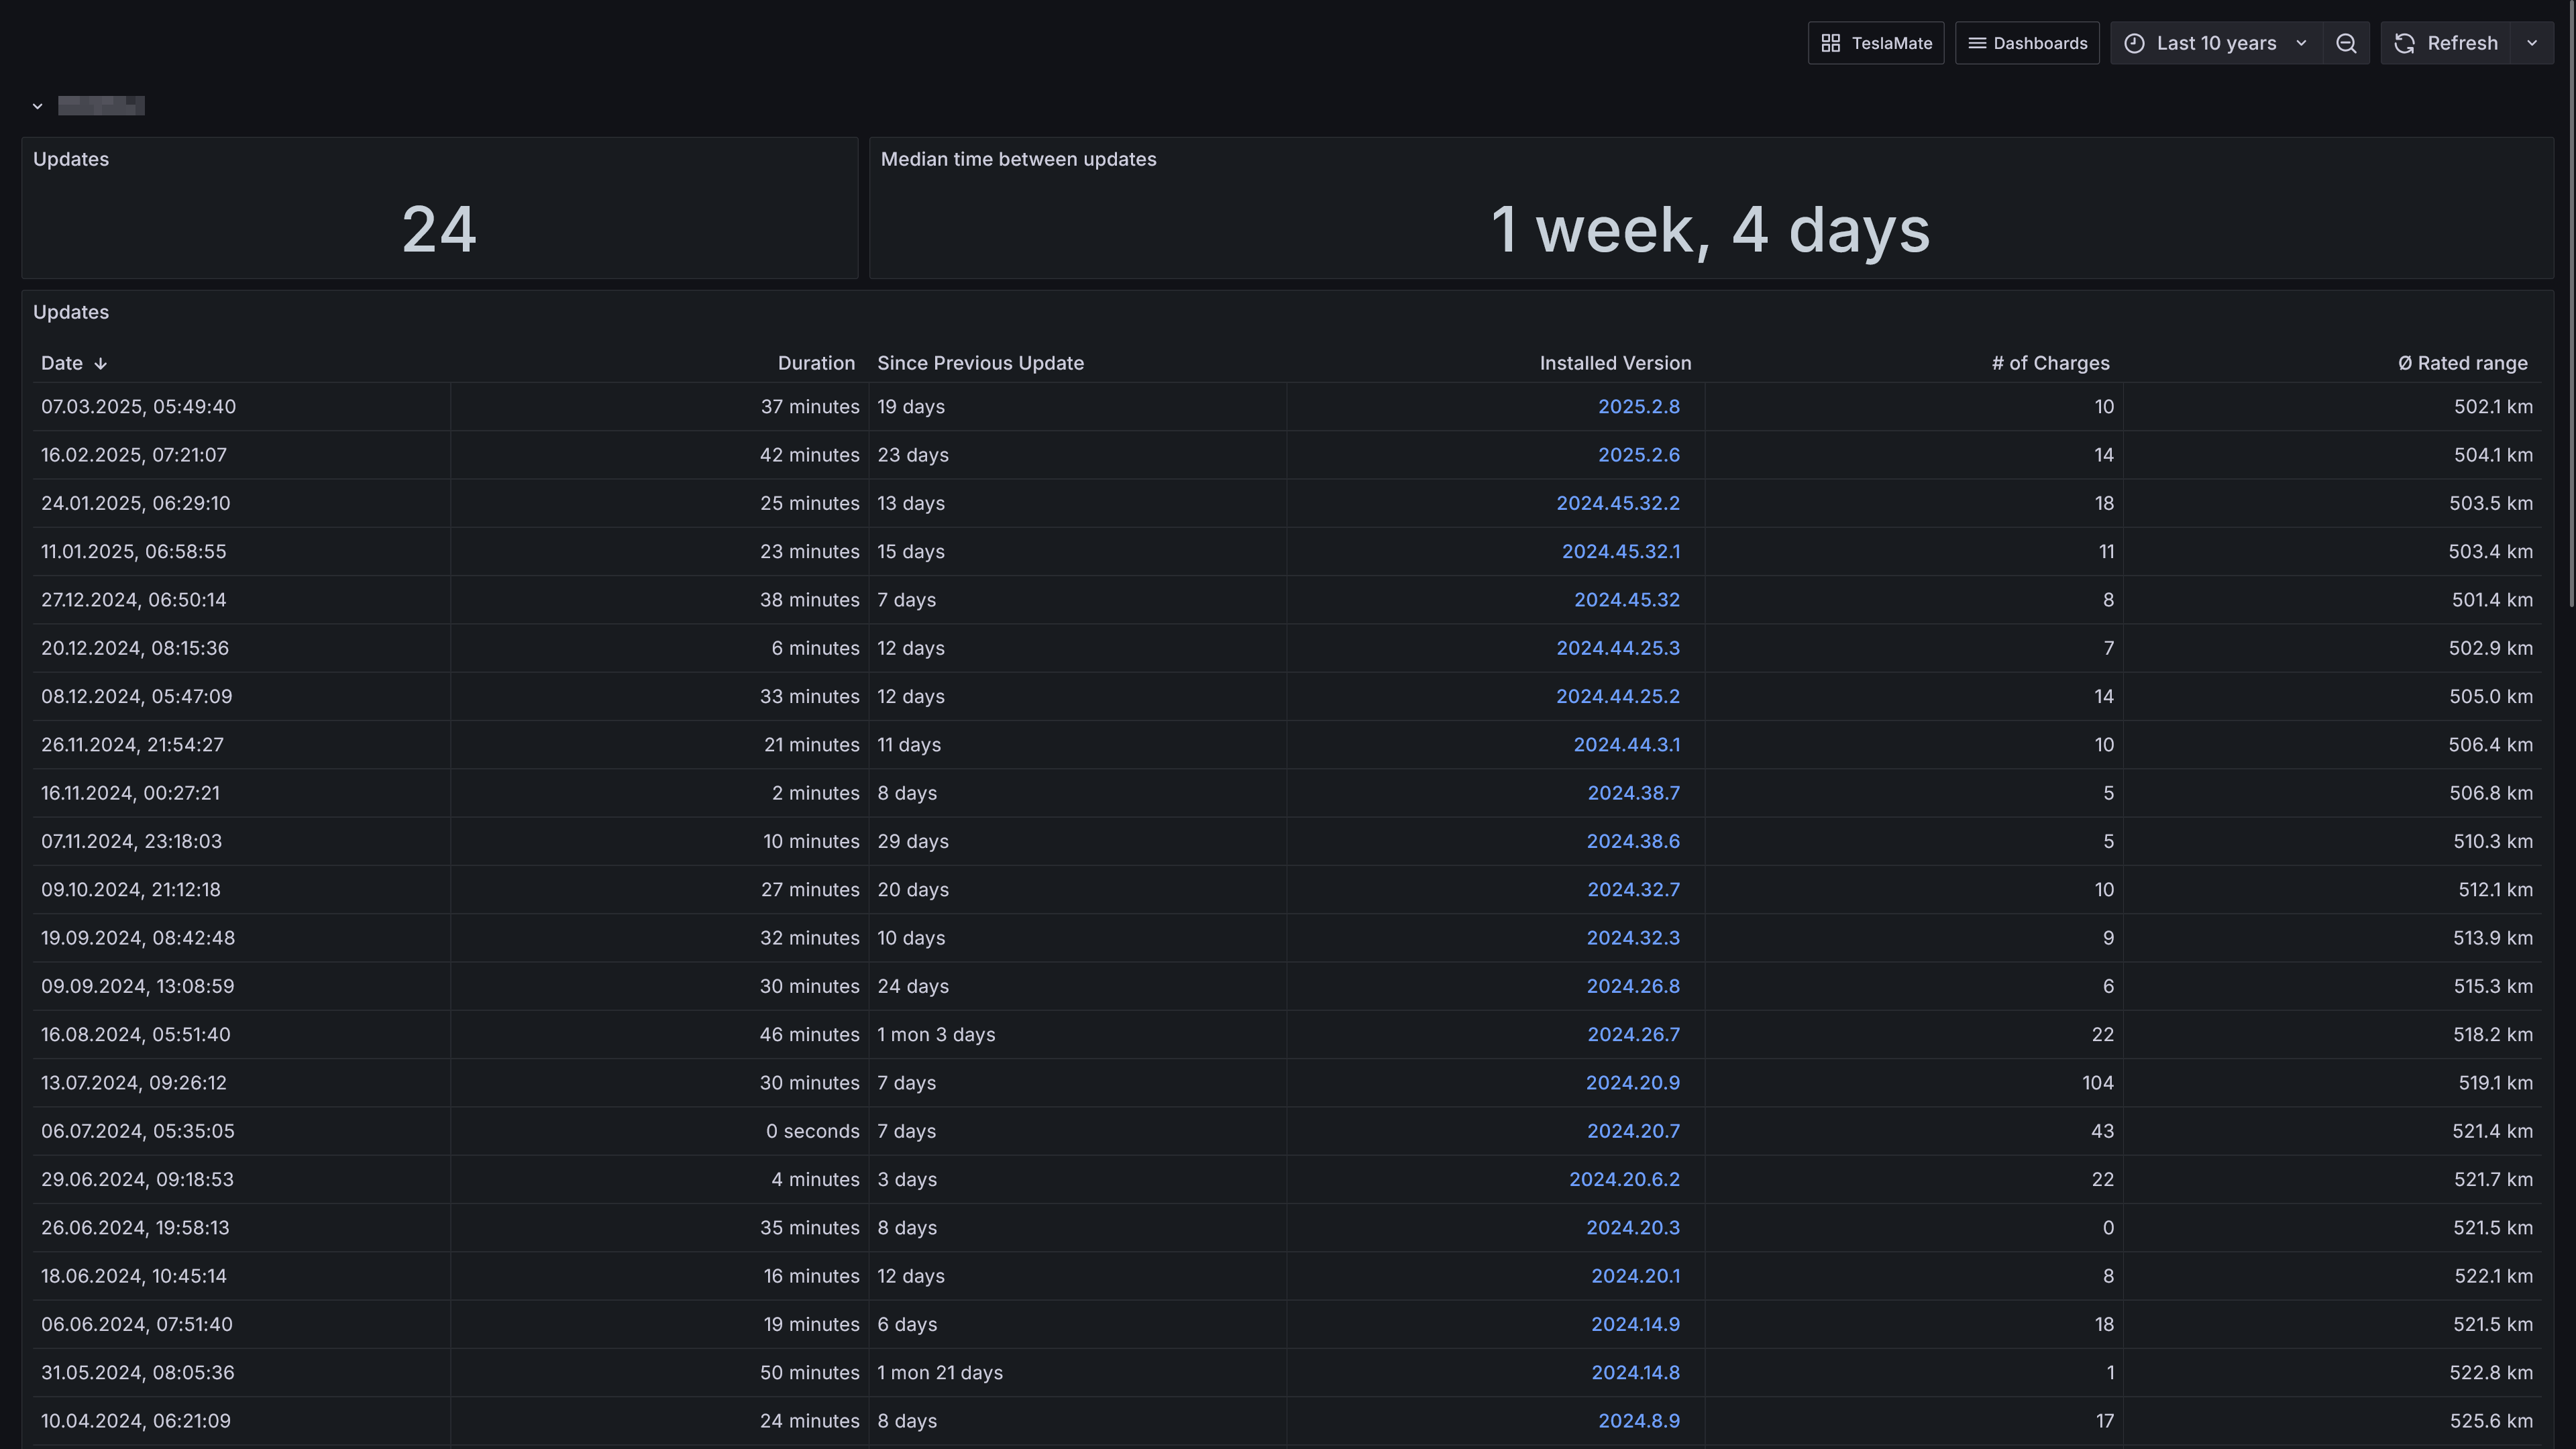
Task: Click the Refresh button
Action: tap(2462, 43)
